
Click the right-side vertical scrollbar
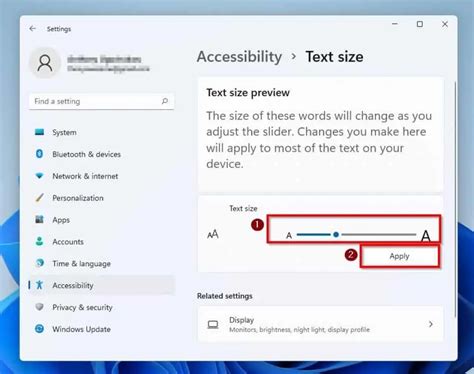click(455, 199)
